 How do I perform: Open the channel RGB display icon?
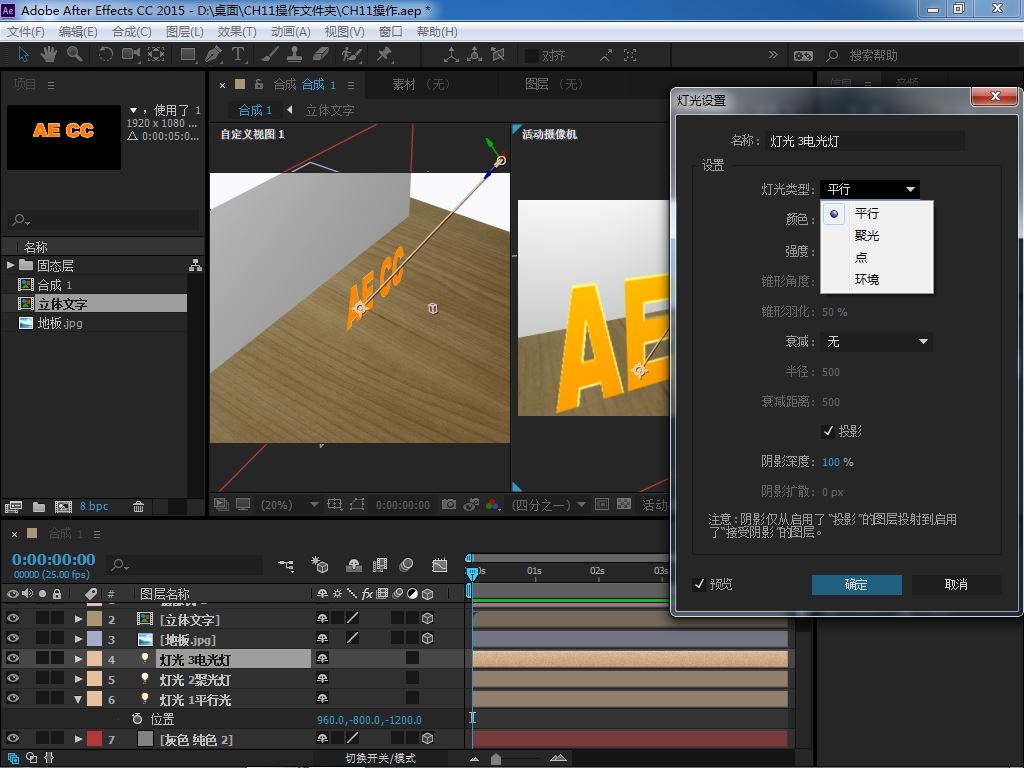(493, 504)
